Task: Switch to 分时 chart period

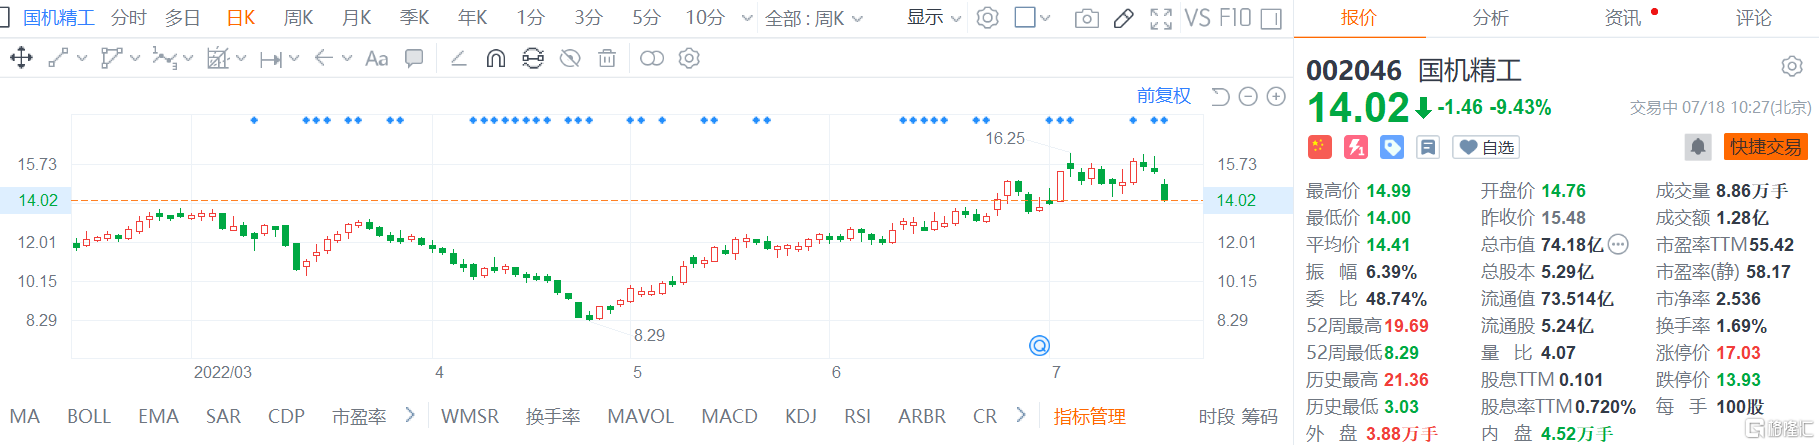Action: 129,18
